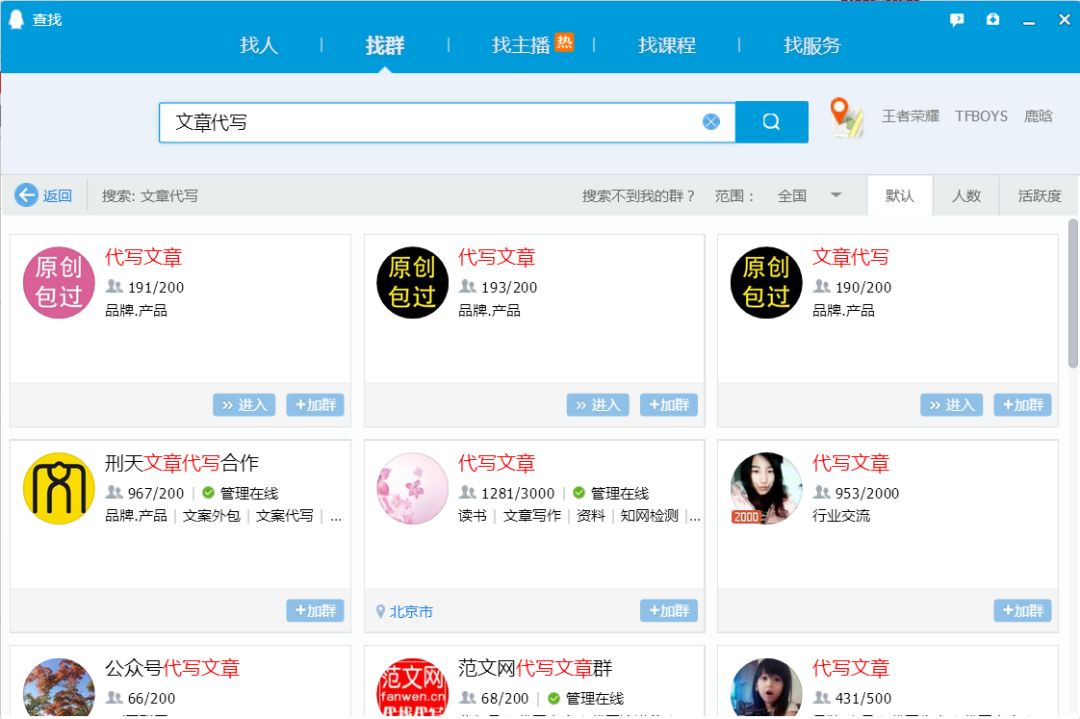This screenshot has width=1080, height=719.
Task: Click the TFBOYS hot keyword
Action: pos(981,116)
